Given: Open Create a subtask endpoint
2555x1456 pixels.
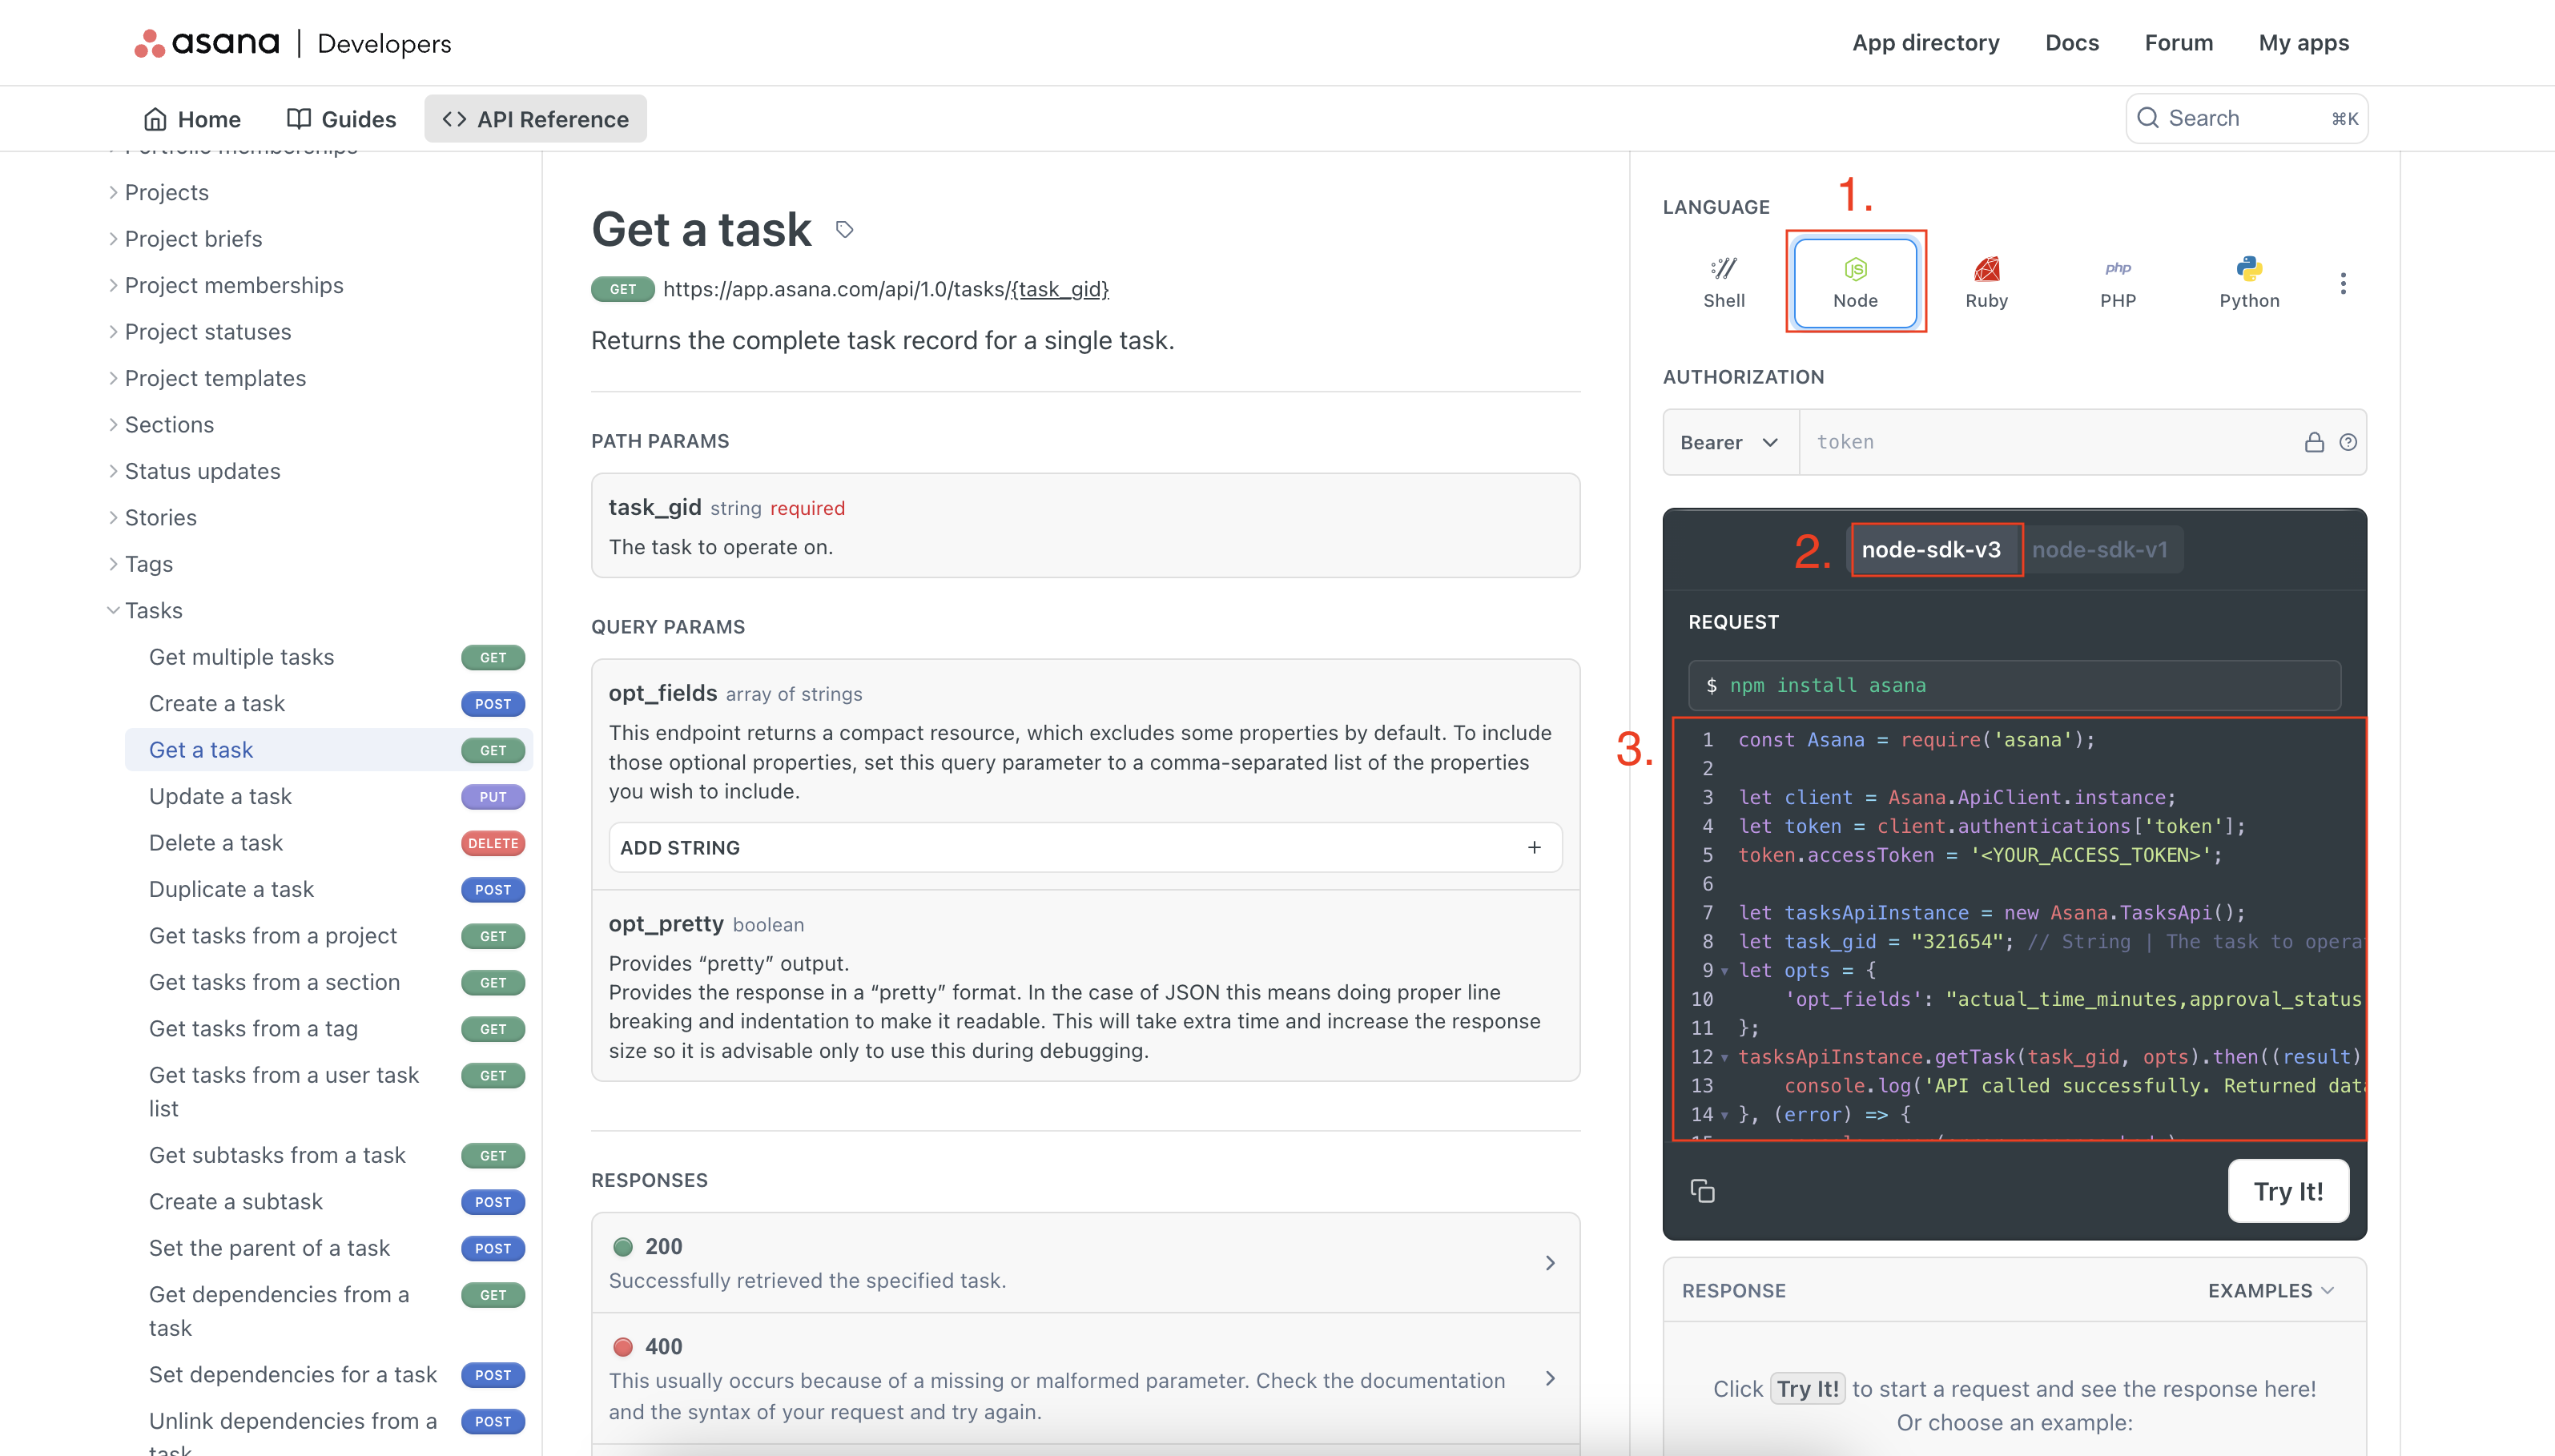Looking at the screenshot, I should pyautogui.click(x=329, y=1201).
